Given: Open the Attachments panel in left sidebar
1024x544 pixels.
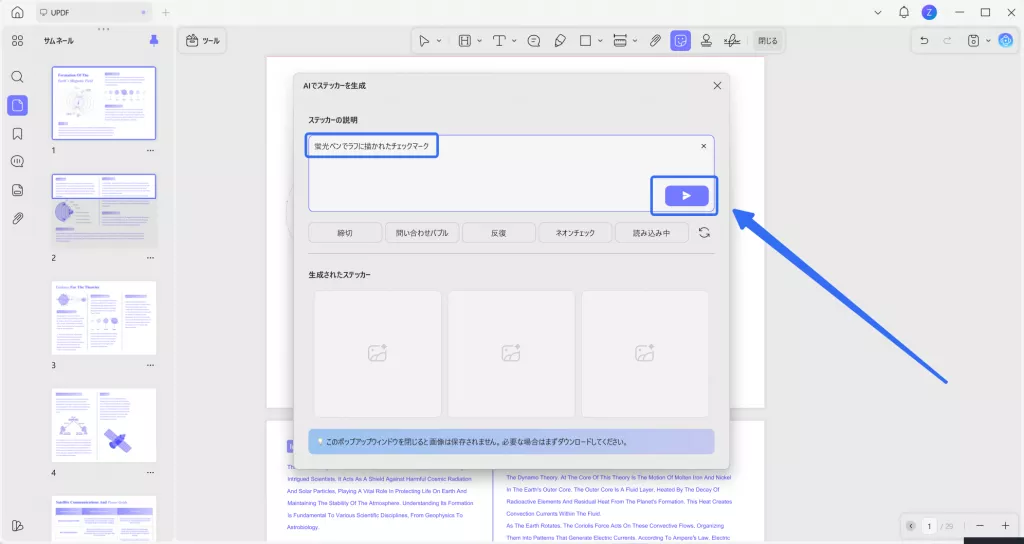Looking at the screenshot, I should pyautogui.click(x=18, y=219).
